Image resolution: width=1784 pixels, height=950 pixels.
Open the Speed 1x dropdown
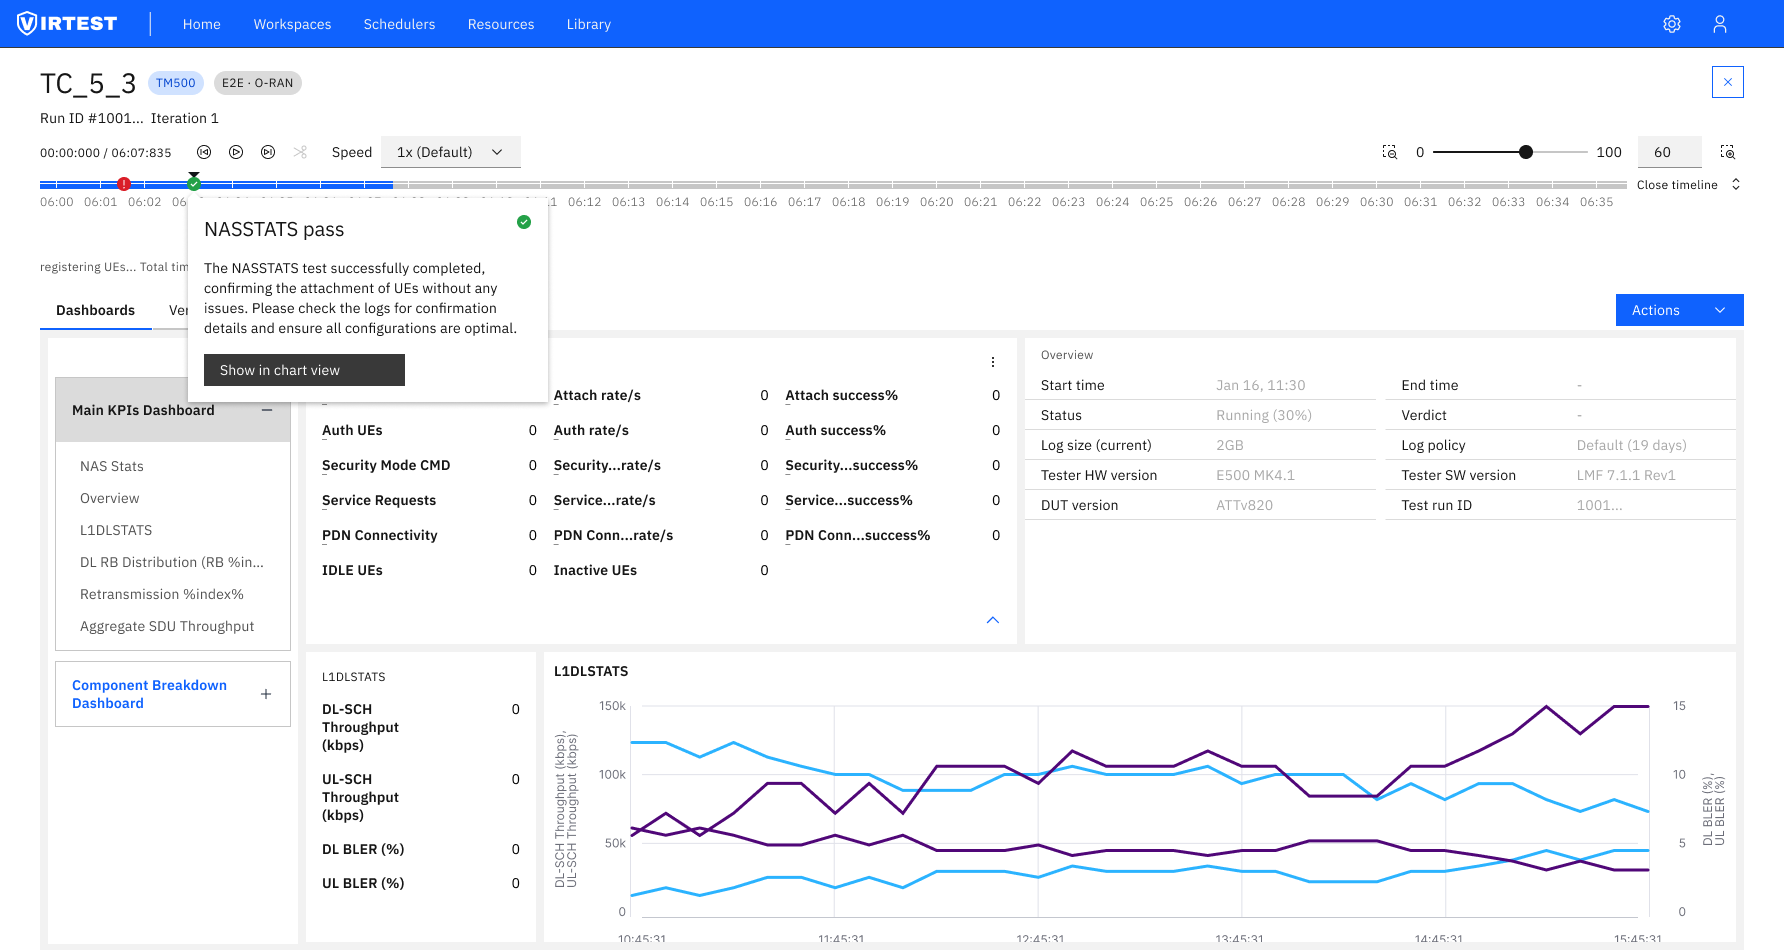click(450, 151)
